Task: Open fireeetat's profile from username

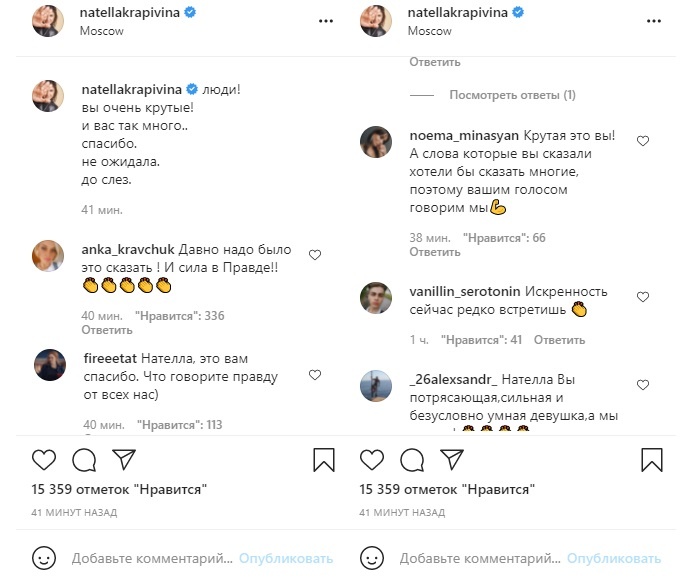Action: (114, 358)
